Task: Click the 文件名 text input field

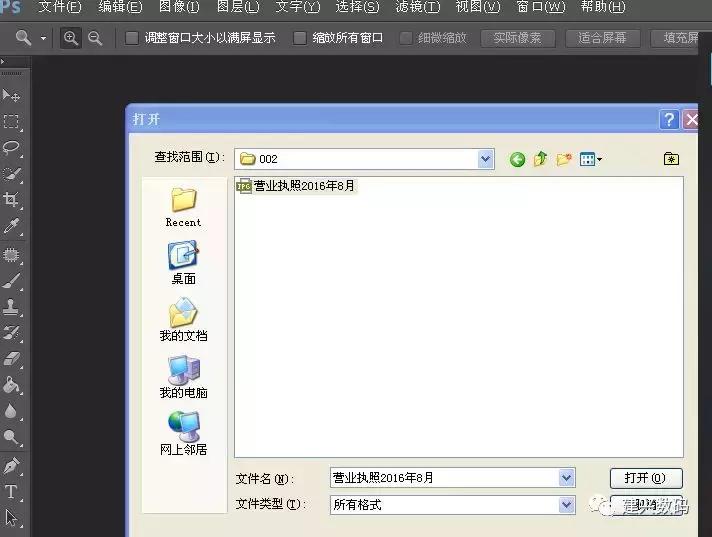Action: (445, 478)
